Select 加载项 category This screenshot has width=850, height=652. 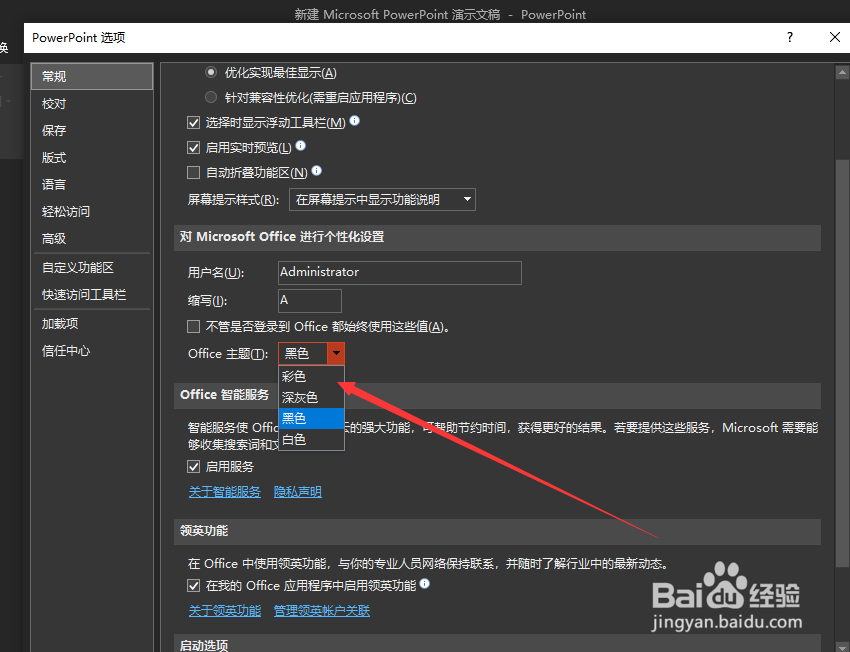pos(92,324)
